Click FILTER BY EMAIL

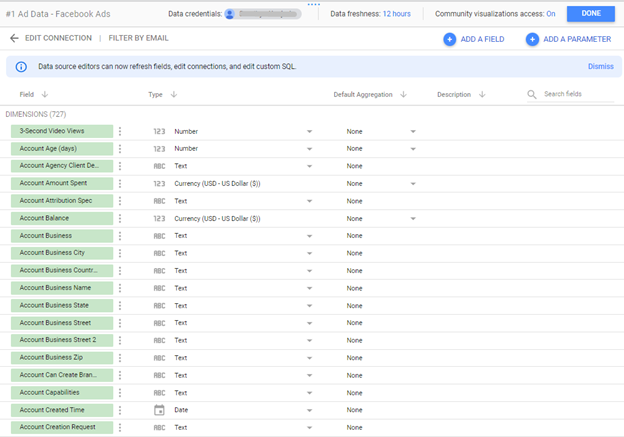pos(138,38)
